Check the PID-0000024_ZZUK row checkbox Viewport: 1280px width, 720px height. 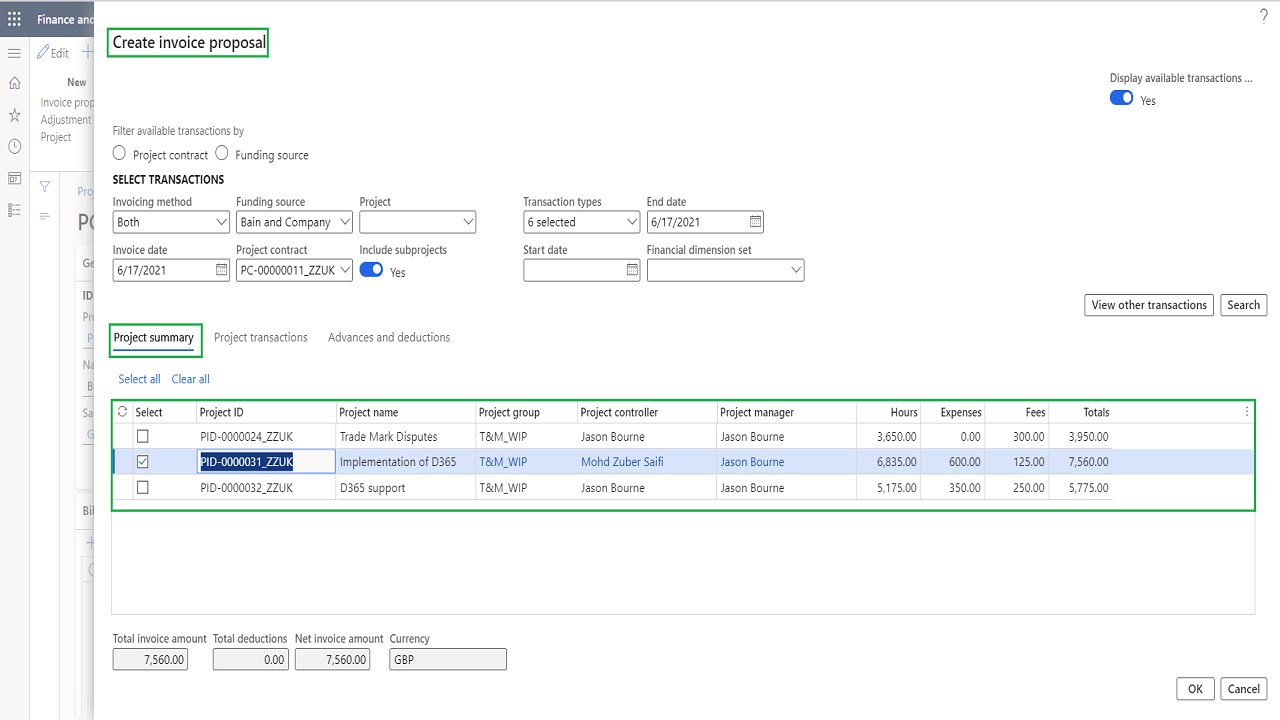coord(142,436)
